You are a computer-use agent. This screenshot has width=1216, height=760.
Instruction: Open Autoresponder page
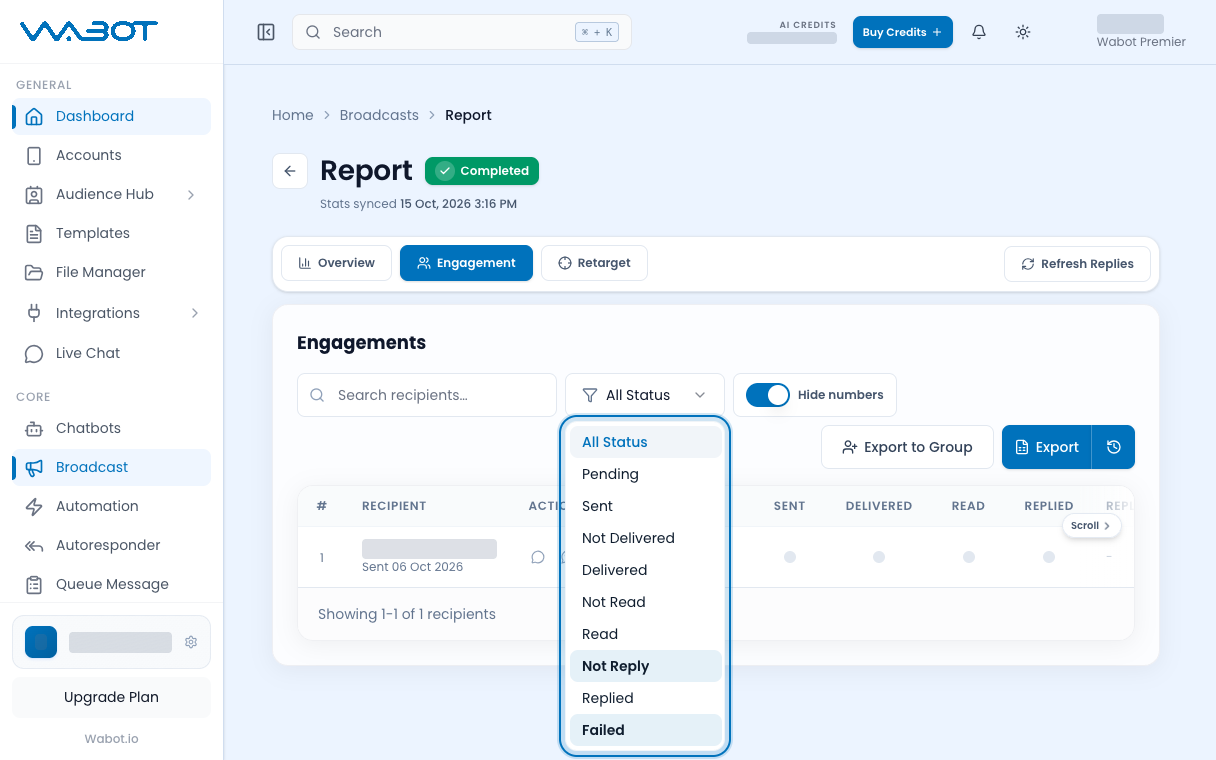click(112, 545)
